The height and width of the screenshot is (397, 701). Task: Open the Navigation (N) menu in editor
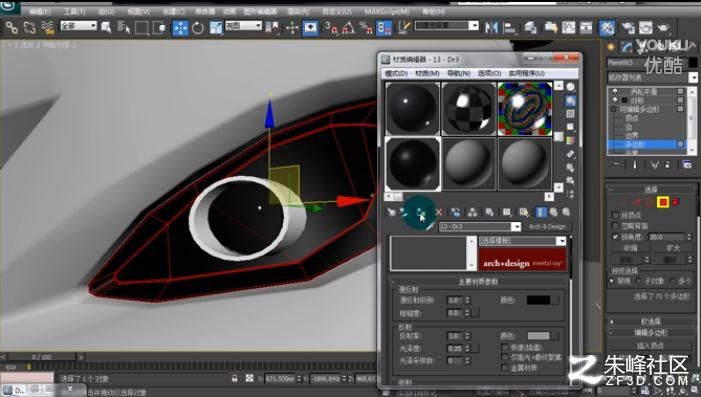(459, 73)
